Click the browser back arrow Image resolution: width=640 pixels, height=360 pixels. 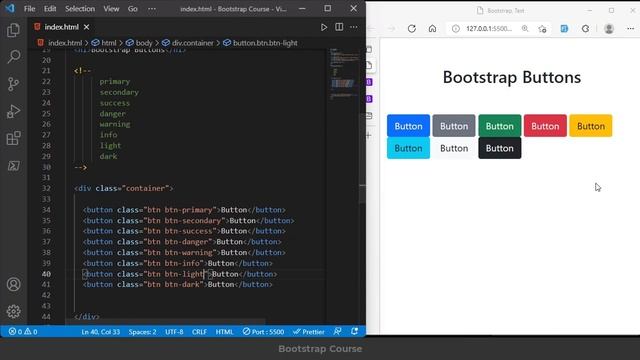pos(371,29)
